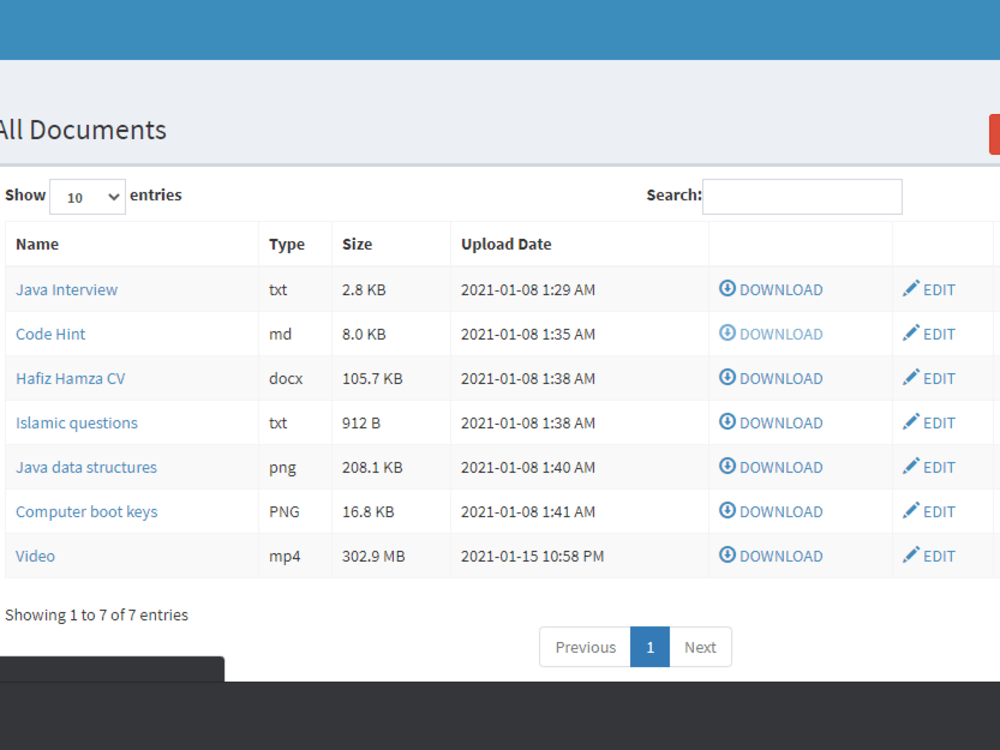Click download icon for Java Interview
This screenshot has height=750, width=1000.
[x=727, y=288]
